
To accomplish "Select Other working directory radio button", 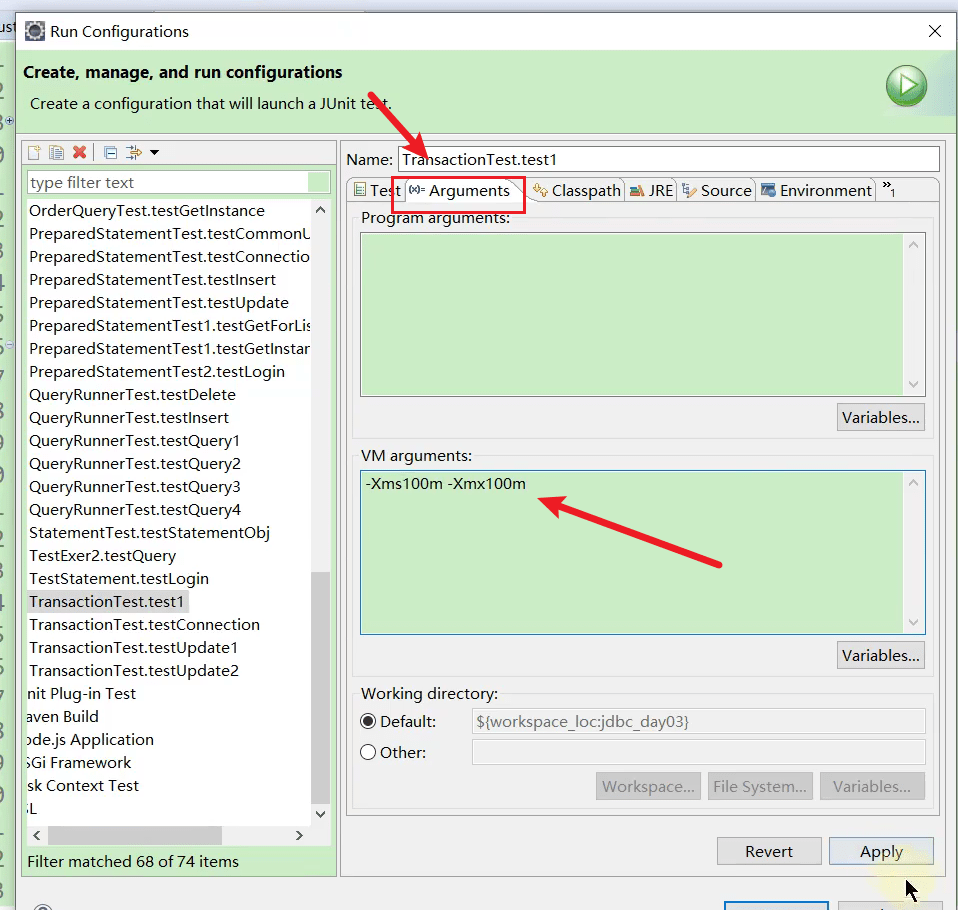I will (368, 752).
